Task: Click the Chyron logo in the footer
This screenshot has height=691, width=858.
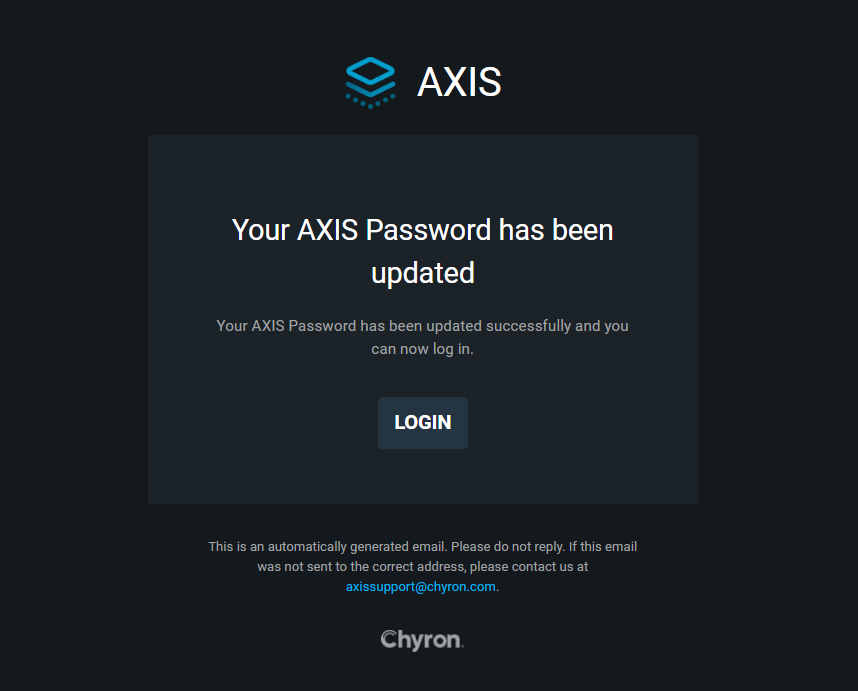Action: [x=422, y=640]
